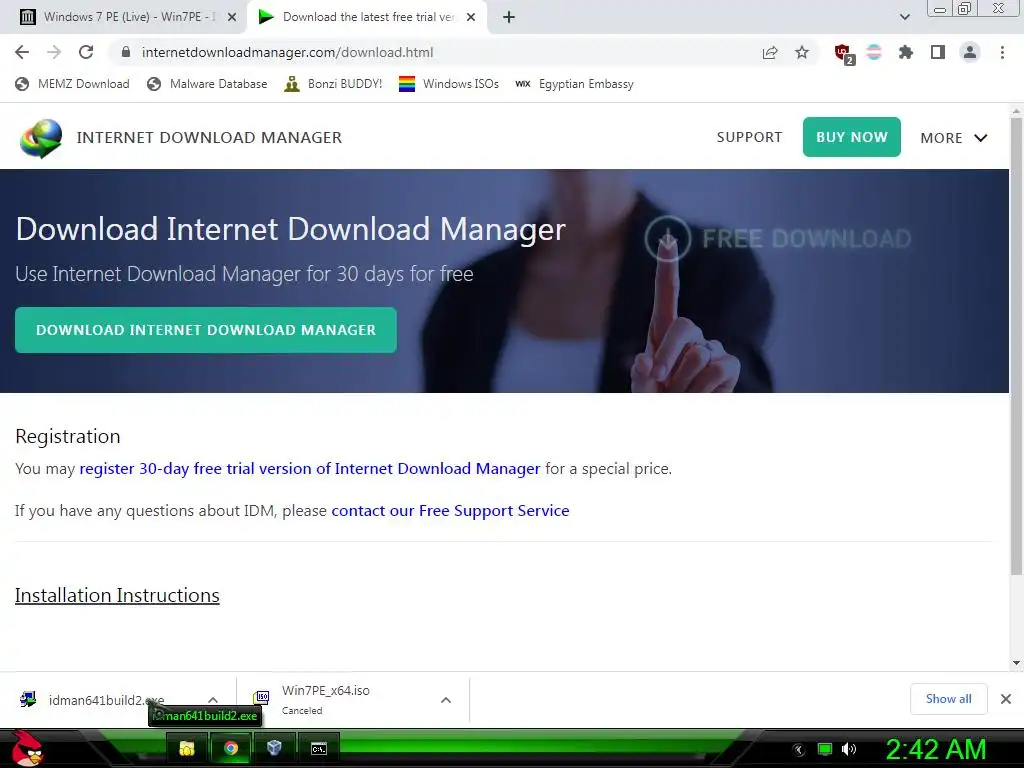Click the IDM globe logo

coord(41,138)
